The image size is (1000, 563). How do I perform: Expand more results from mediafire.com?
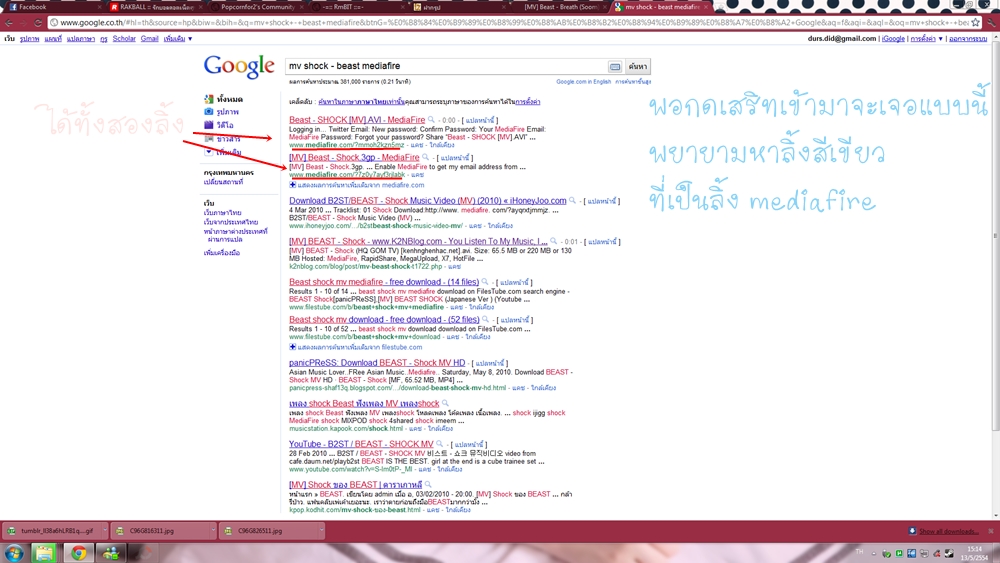point(357,185)
